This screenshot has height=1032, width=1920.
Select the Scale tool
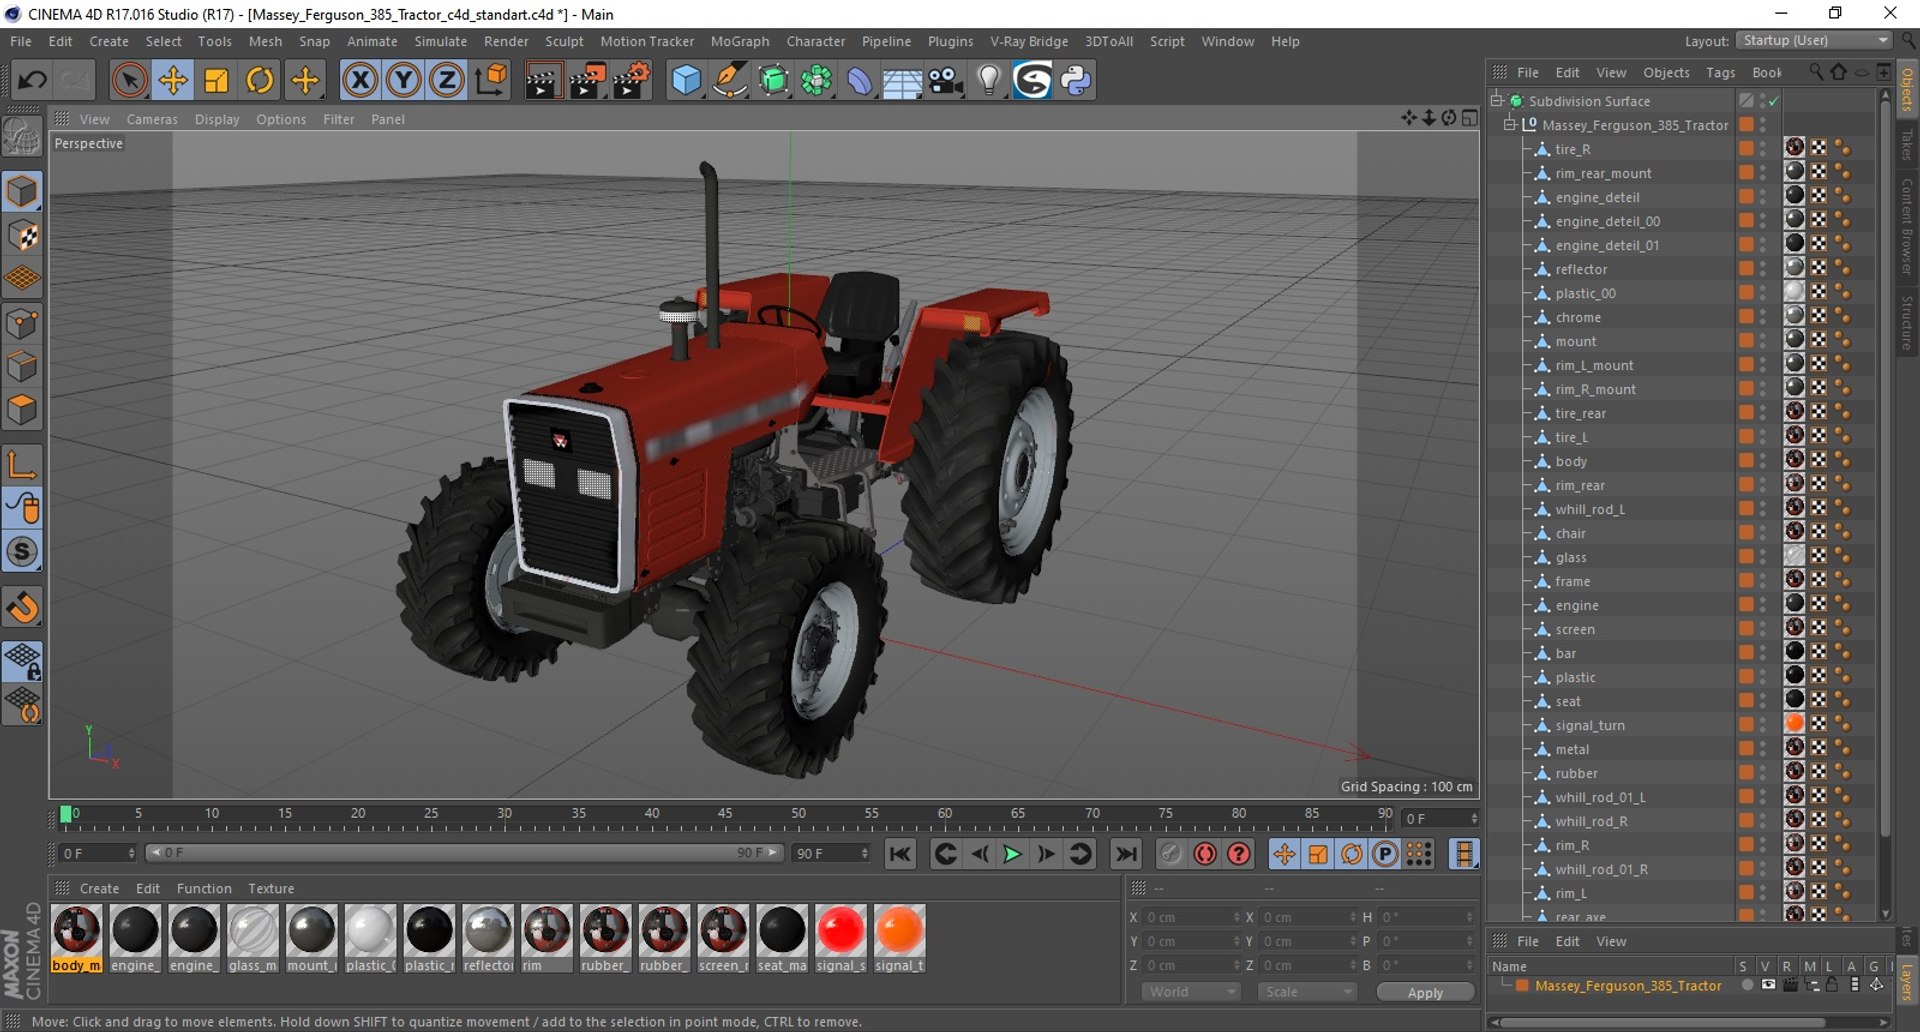click(x=216, y=80)
